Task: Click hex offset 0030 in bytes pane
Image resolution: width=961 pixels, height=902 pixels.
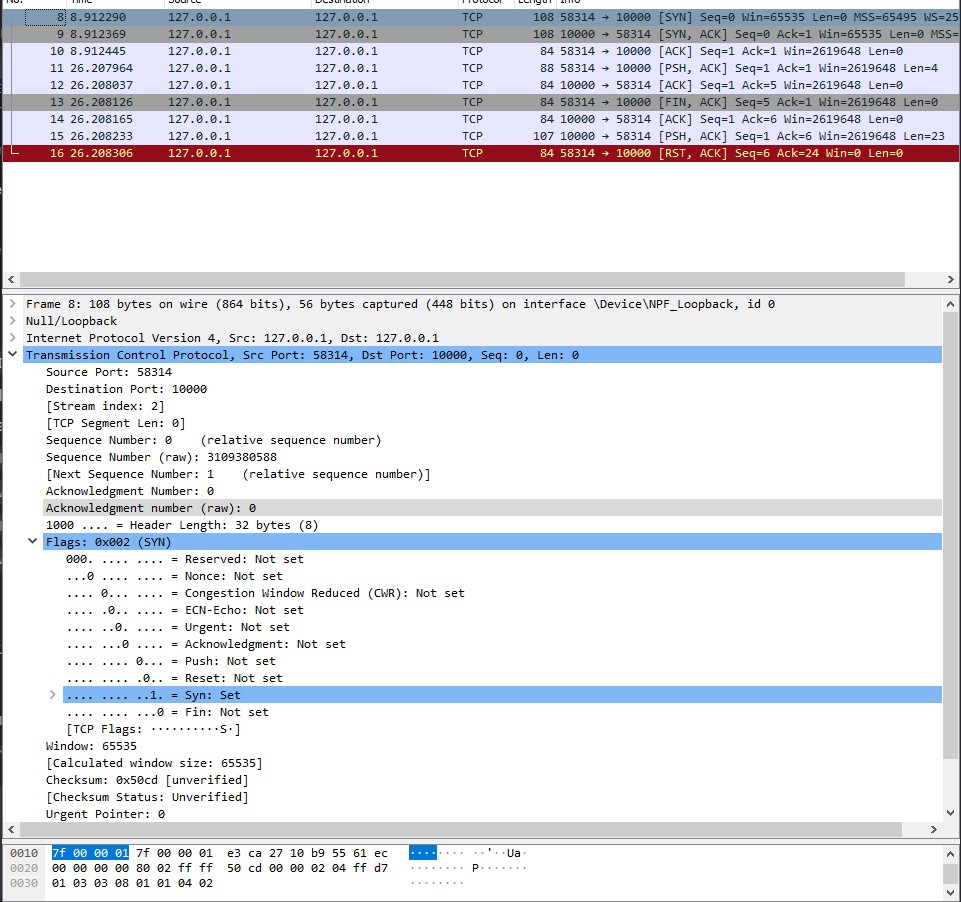Action: coord(24,883)
